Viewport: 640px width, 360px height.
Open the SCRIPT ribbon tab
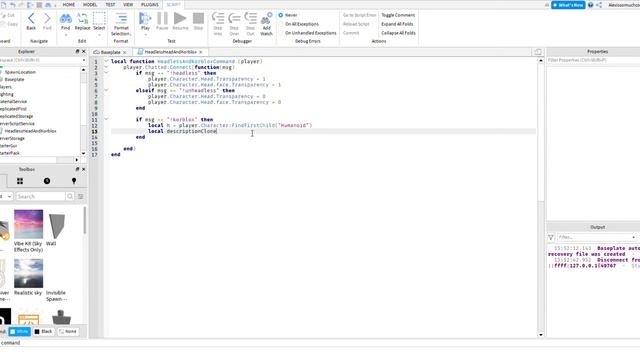pos(173,4)
